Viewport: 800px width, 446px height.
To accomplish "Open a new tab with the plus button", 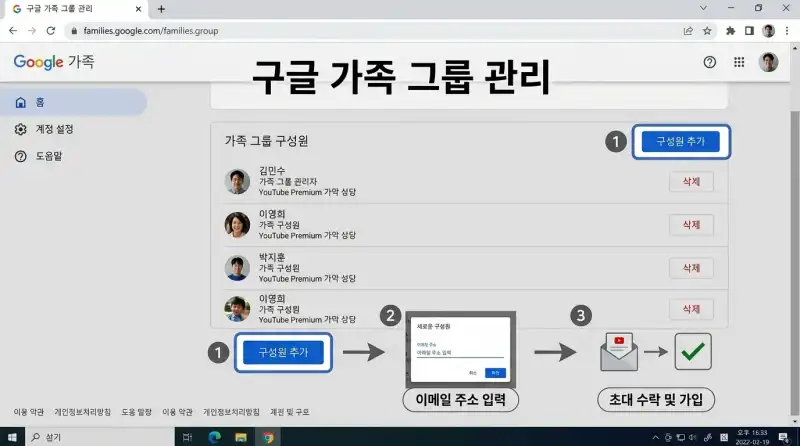I will click(x=161, y=9).
